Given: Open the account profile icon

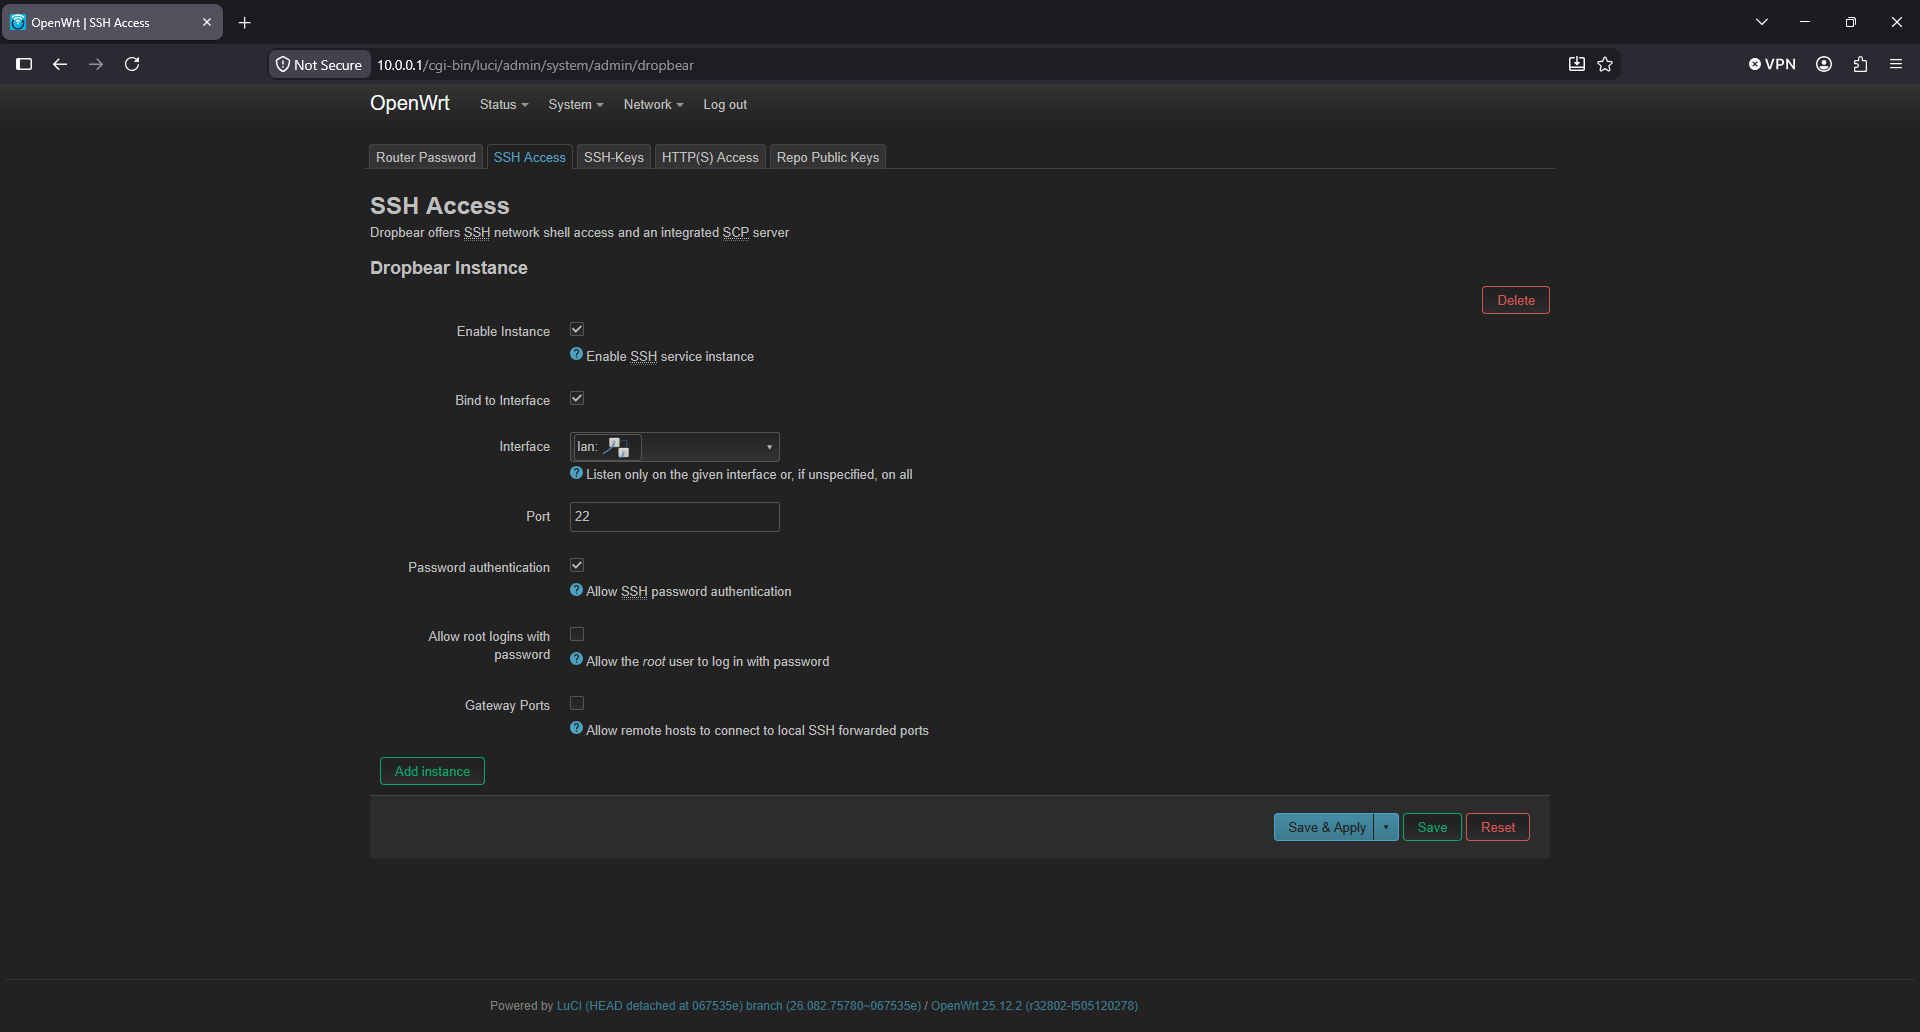Looking at the screenshot, I should [x=1824, y=64].
